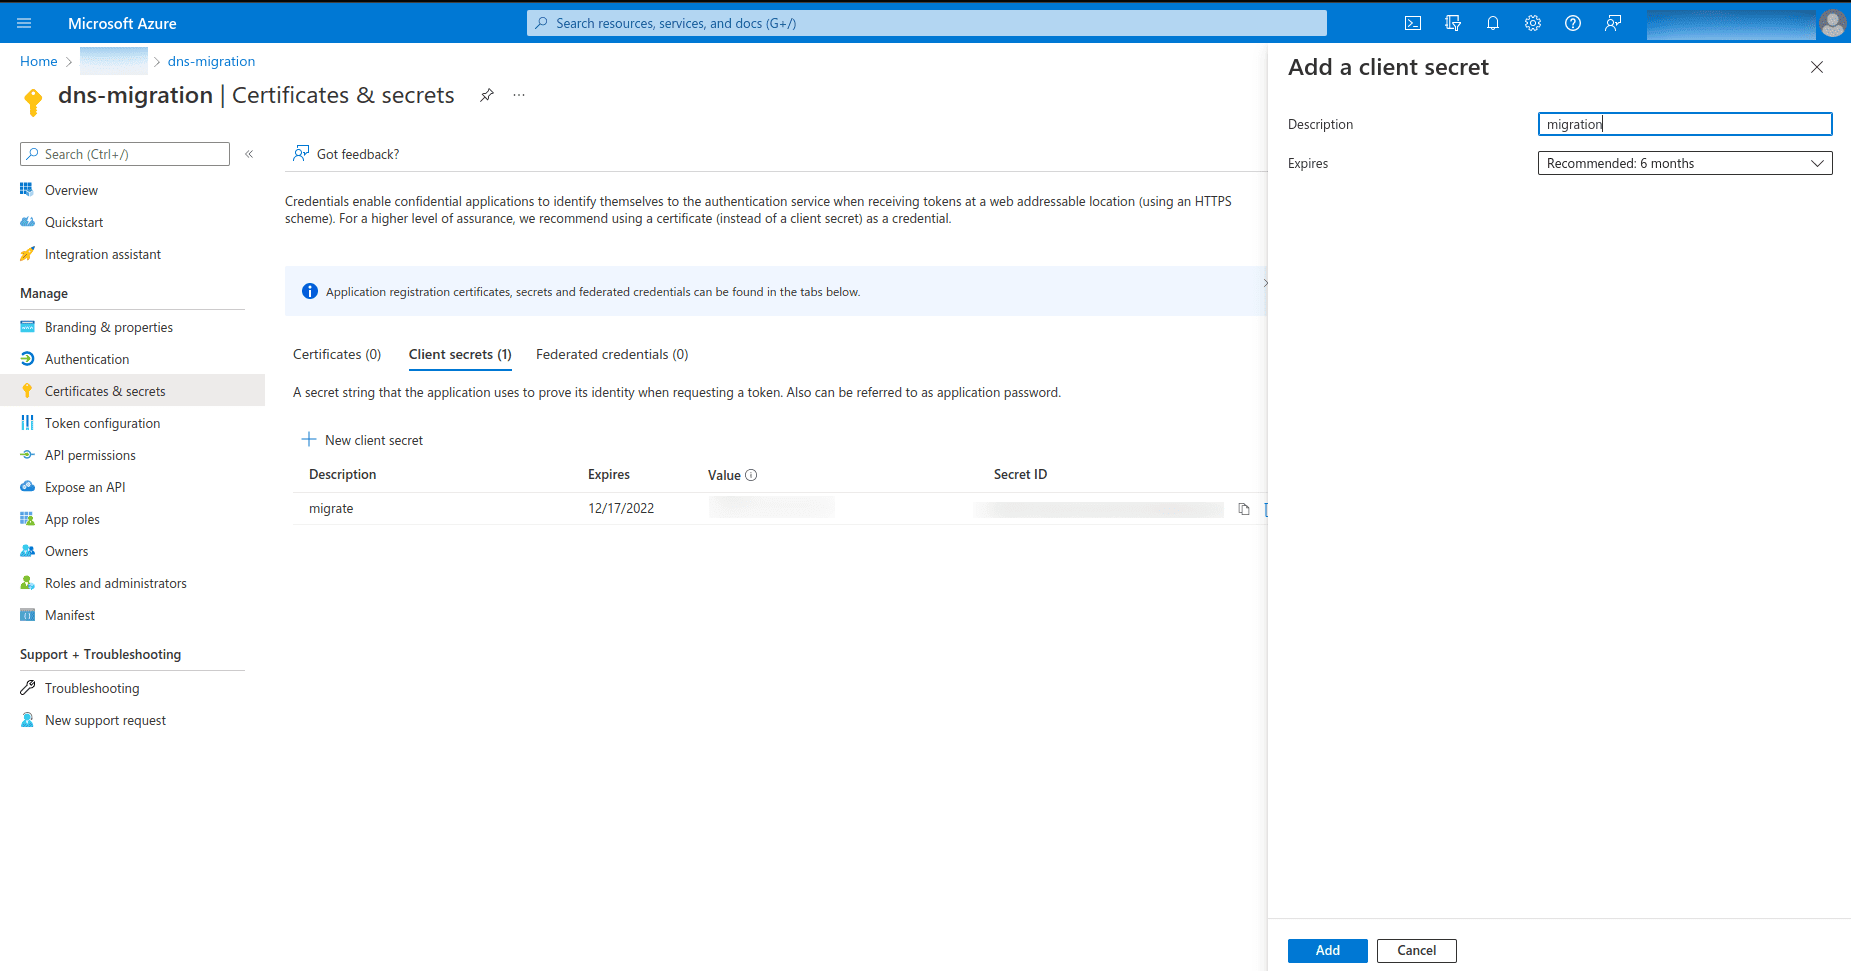Open the Federated credentials (0) tab
Image resolution: width=1851 pixels, height=971 pixels.
[x=612, y=354]
